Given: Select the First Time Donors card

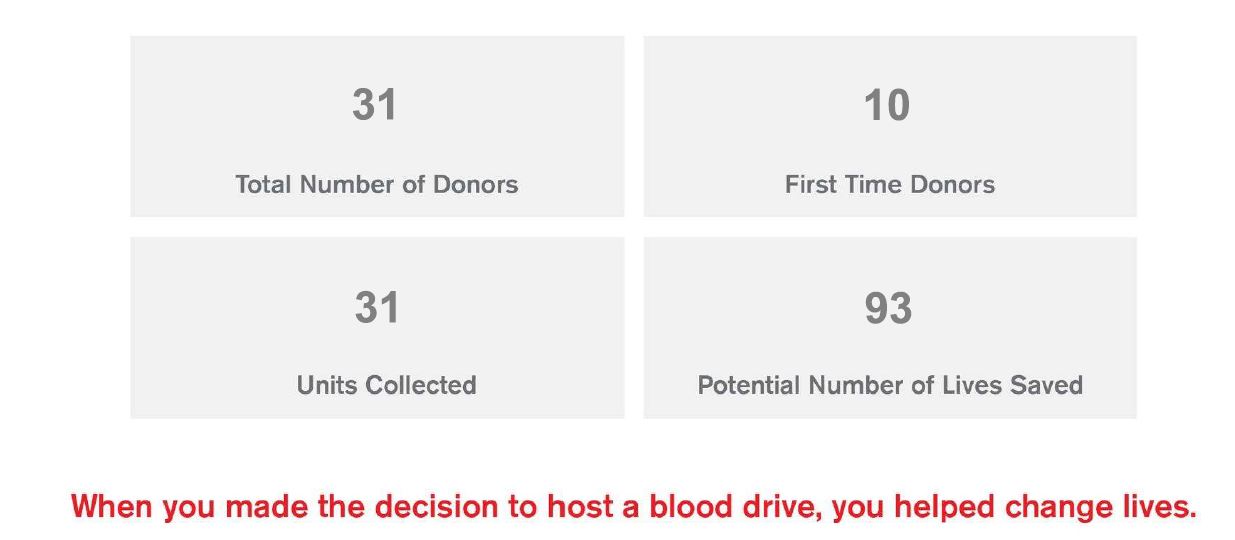Looking at the screenshot, I should pos(890,126).
